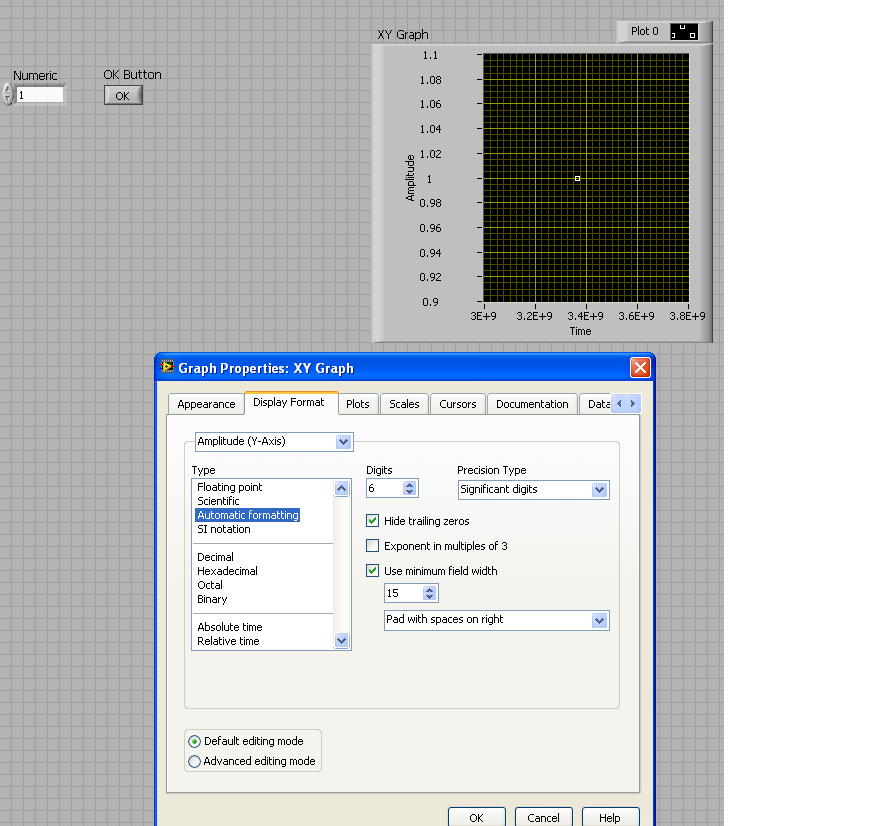Click the Type list scrollbar

(x=341, y=565)
